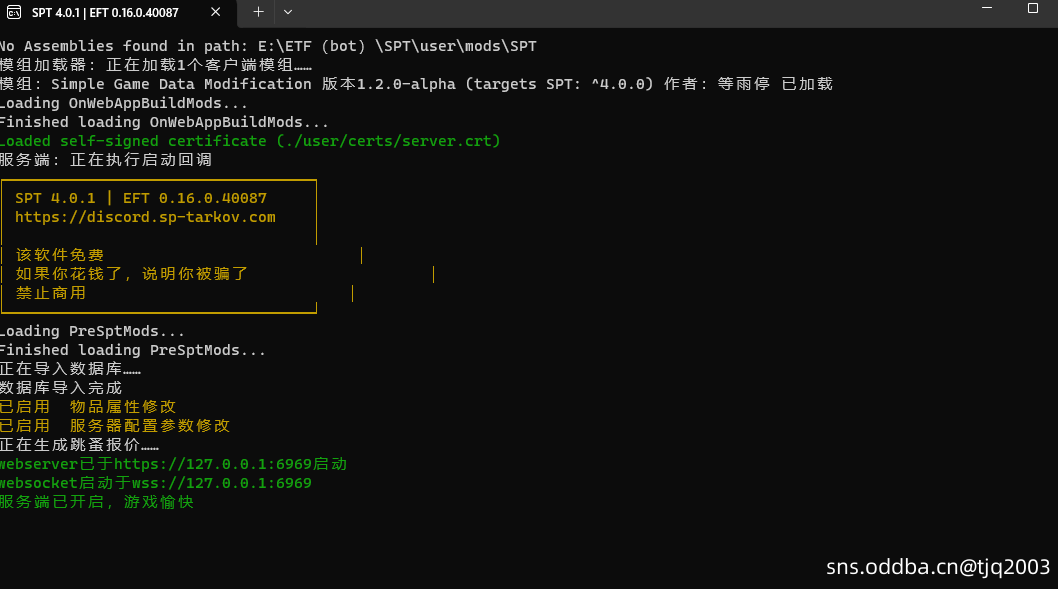Screen dimensions: 1058x589
Task: Click the yellow '服务器配置参数修改' enabled line
Action: point(149,426)
